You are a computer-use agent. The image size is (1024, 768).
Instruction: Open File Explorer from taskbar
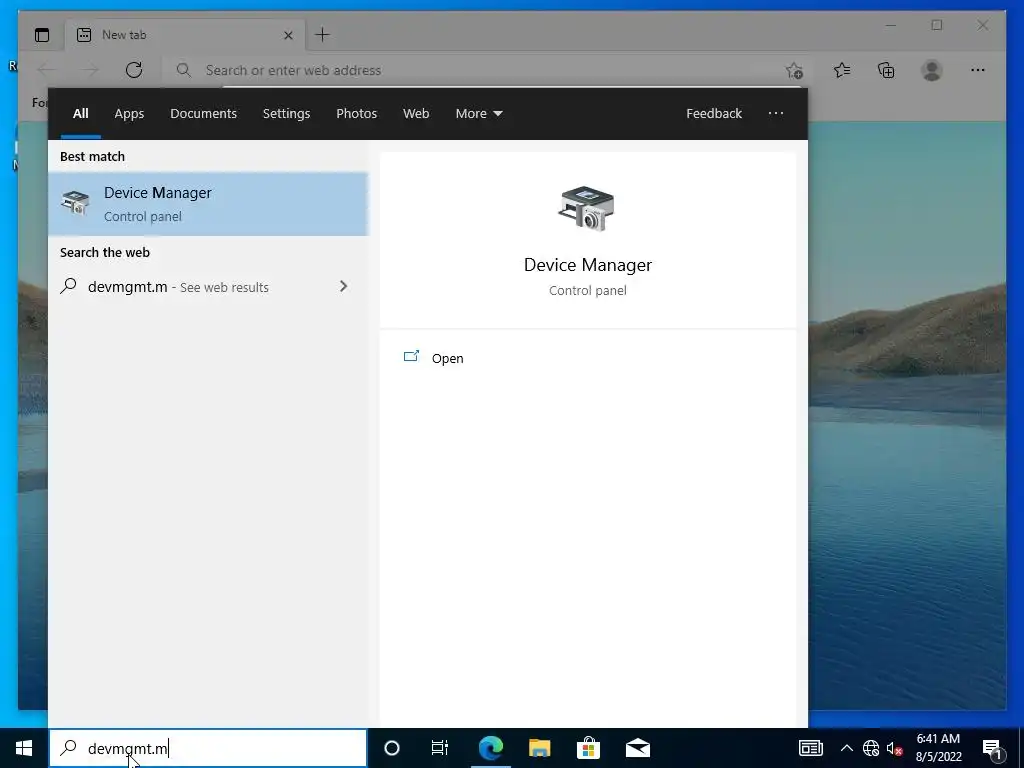point(539,748)
